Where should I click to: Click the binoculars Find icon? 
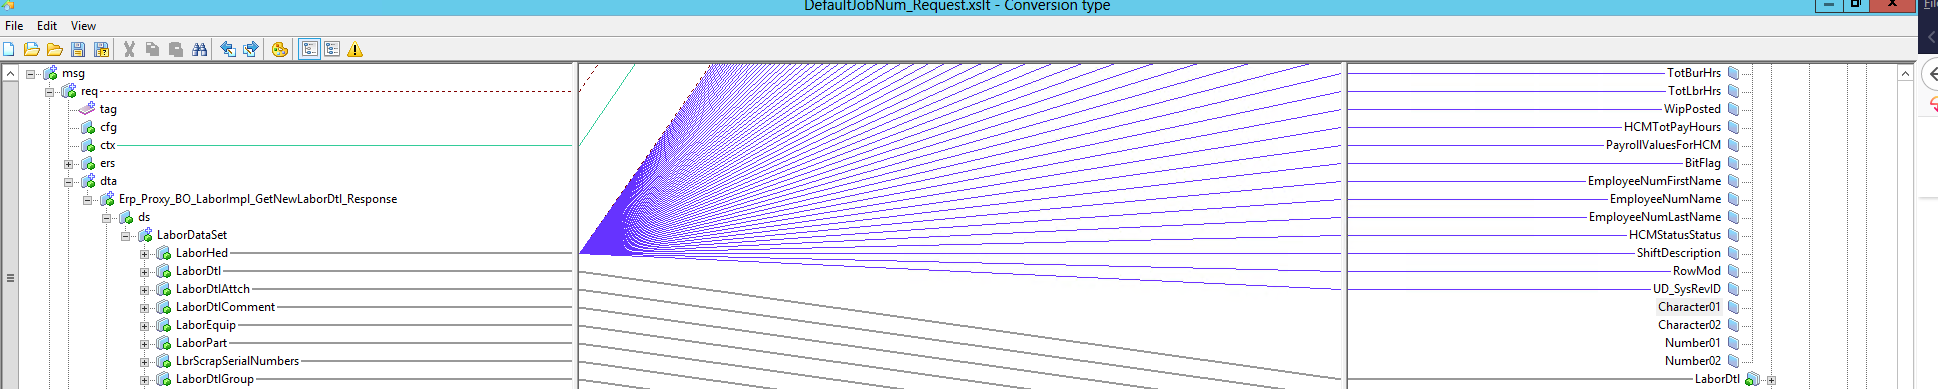coord(200,49)
